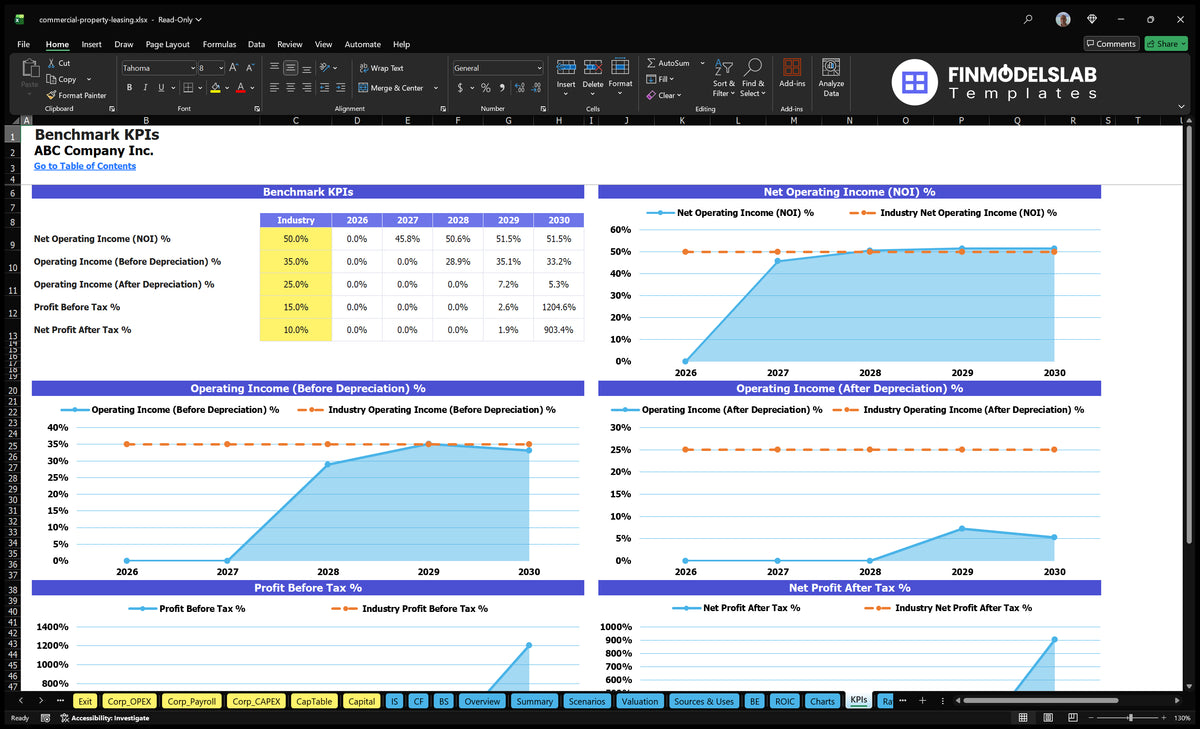Toggle underline formatting
Viewport: 1200px width, 729px height.
click(x=160, y=88)
